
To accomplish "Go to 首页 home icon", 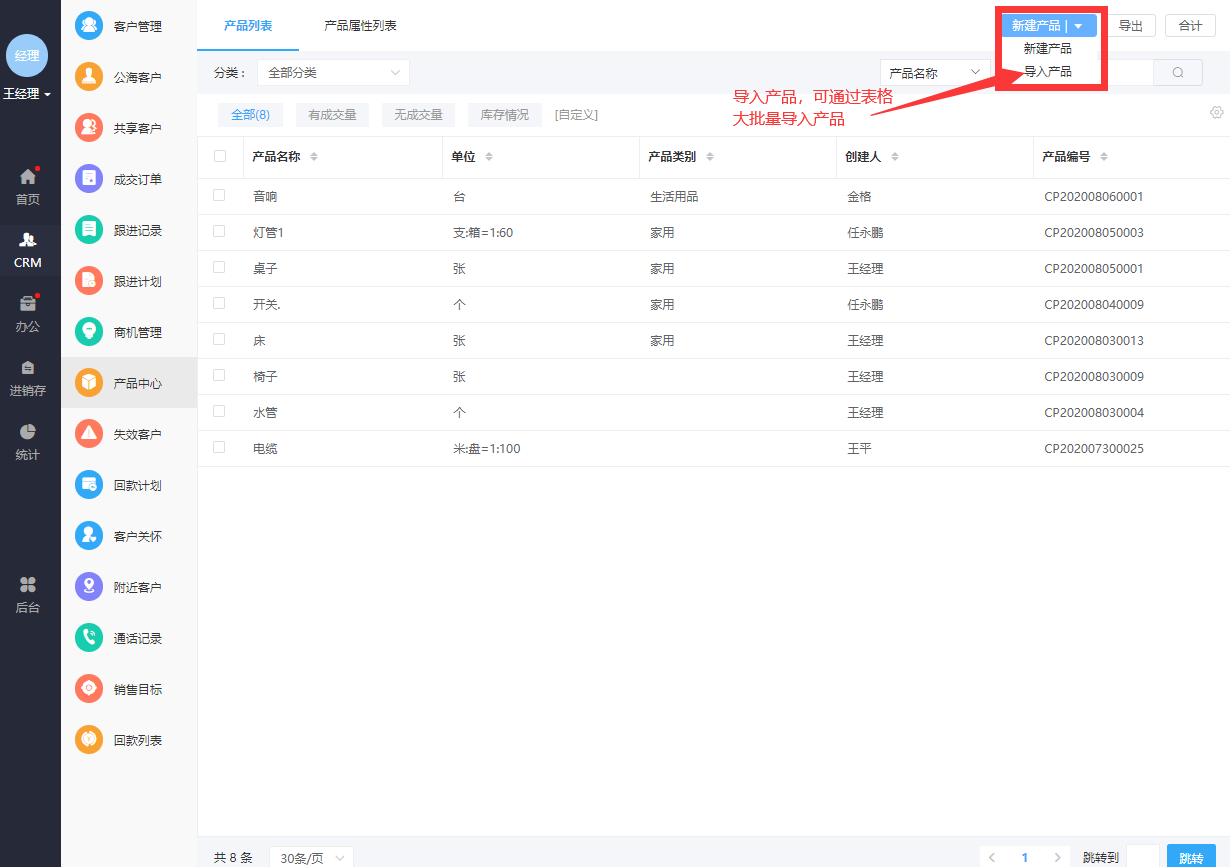I will point(28,177).
